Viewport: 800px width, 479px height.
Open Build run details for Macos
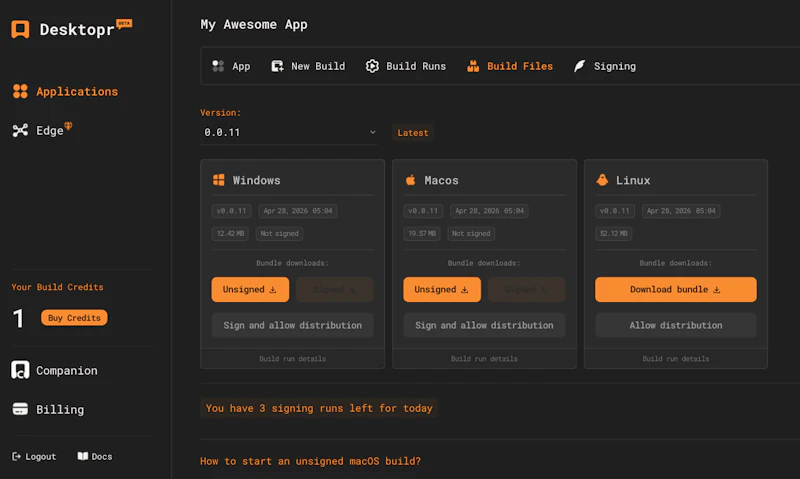[x=484, y=359]
